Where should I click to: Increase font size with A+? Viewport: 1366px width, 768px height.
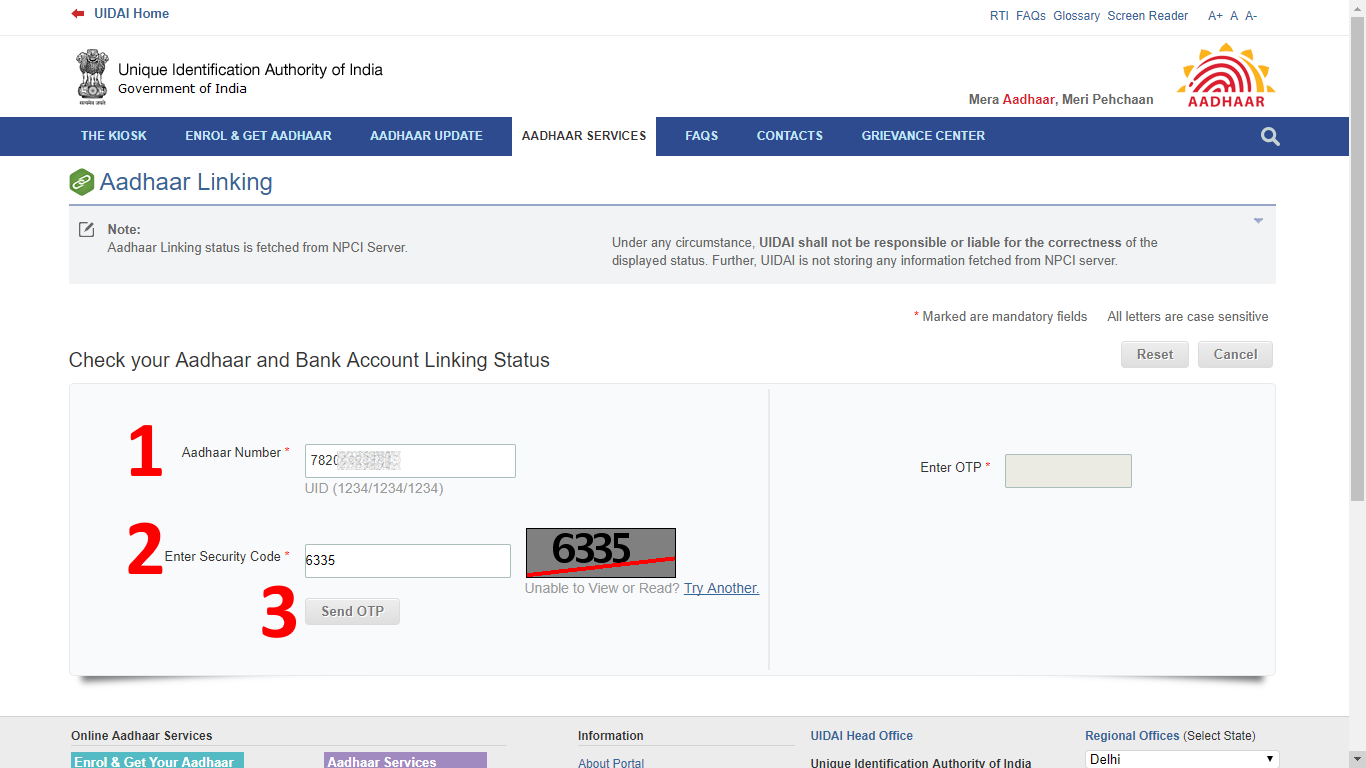(x=1215, y=16)
